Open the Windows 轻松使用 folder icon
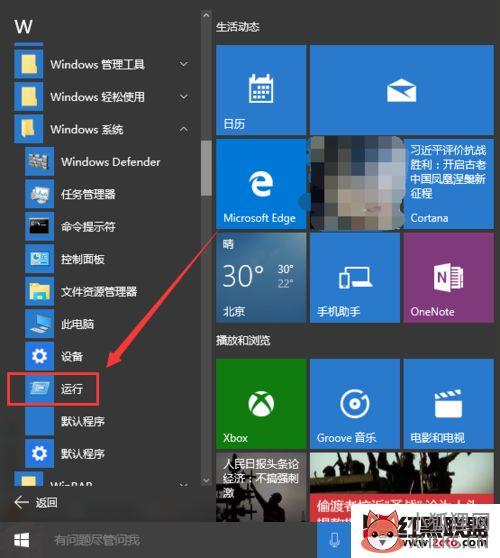The height and width of the screenshot is (558, 500). click(29, 97)
